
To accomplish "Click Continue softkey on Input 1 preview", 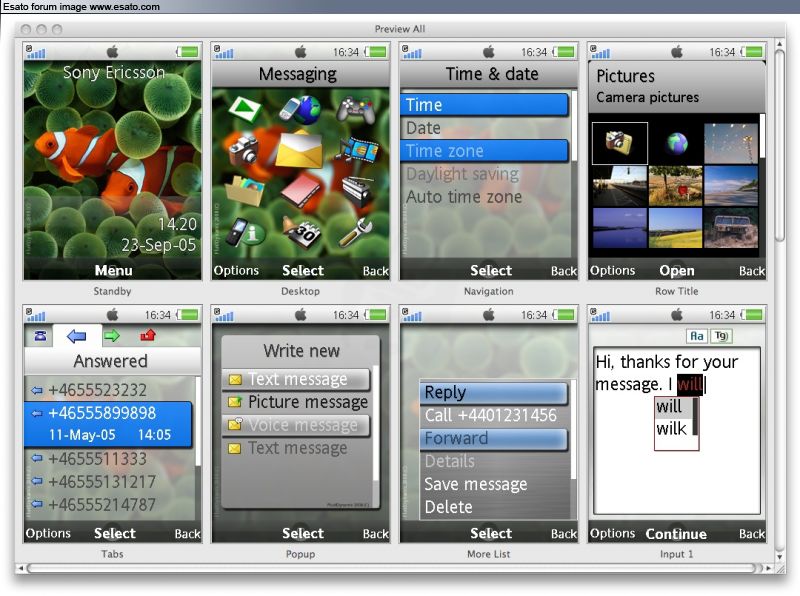I will click(x=676, y=534).
